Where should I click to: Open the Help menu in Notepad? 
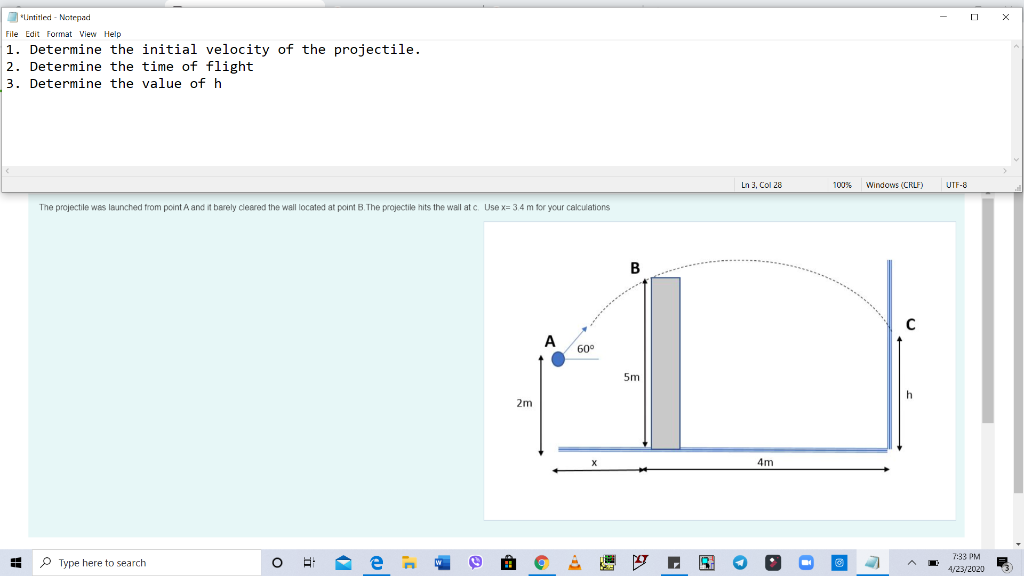click(x=112, y=33)
